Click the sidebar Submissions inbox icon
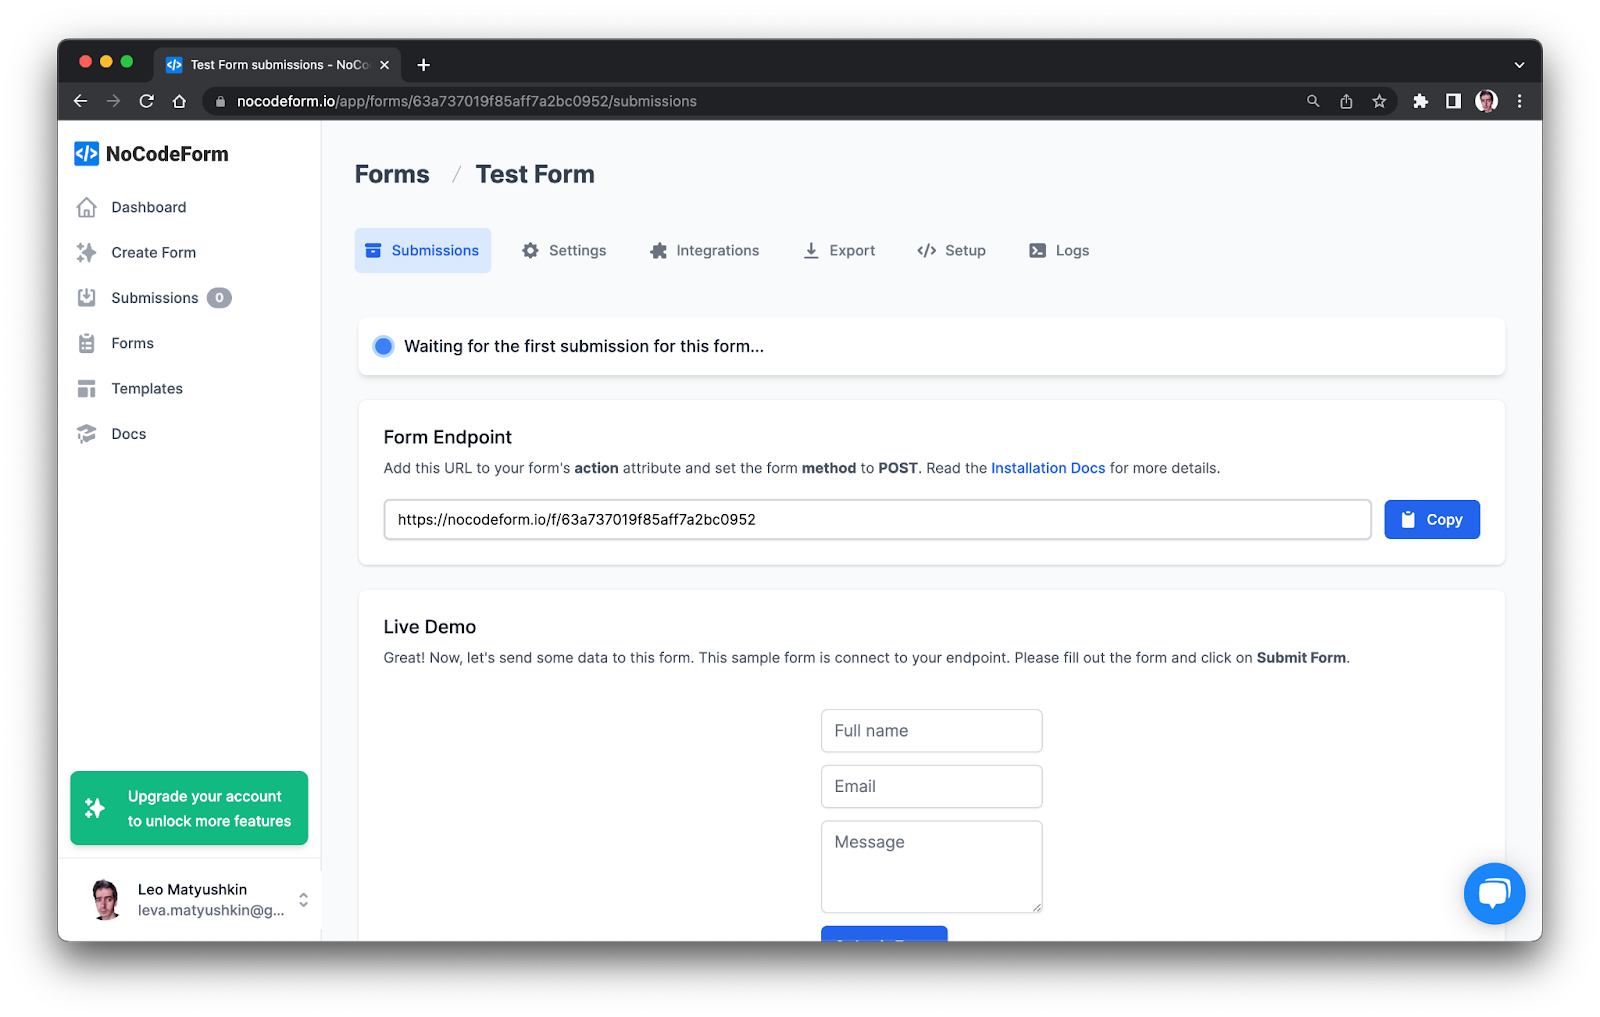This screenshot has width=1600, height=1017. pyautogui.click(x=87, y=298)
